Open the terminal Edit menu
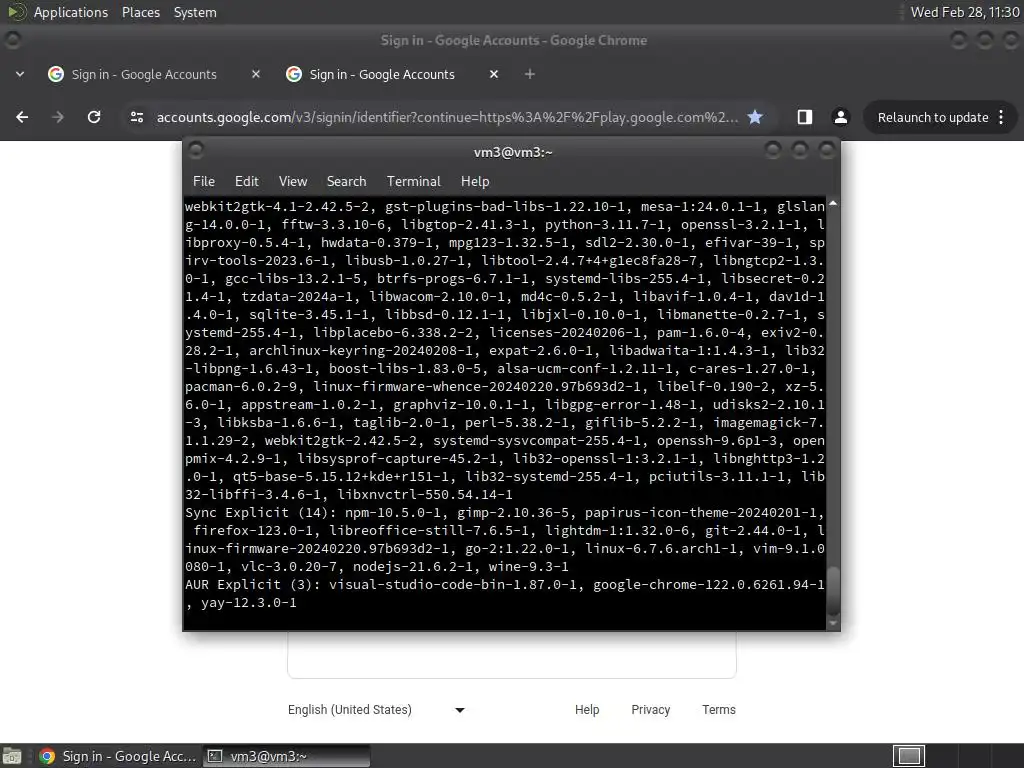Screen dimensions: 1024x768 click(x=246, y=181)
